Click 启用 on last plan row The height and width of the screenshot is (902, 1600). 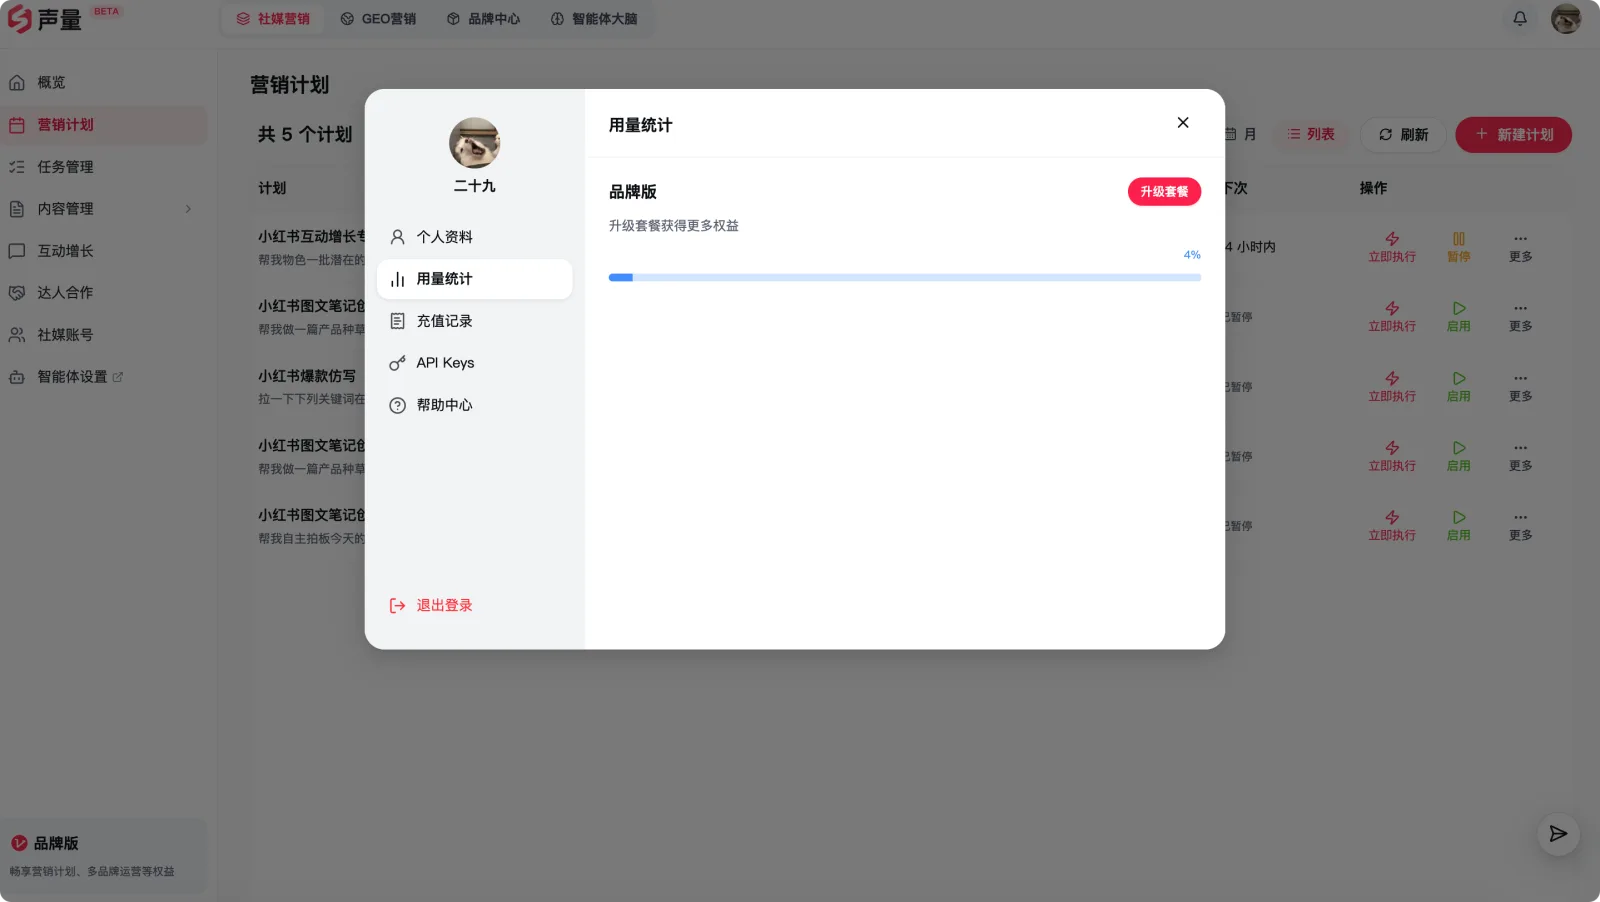pos(1459,526)
